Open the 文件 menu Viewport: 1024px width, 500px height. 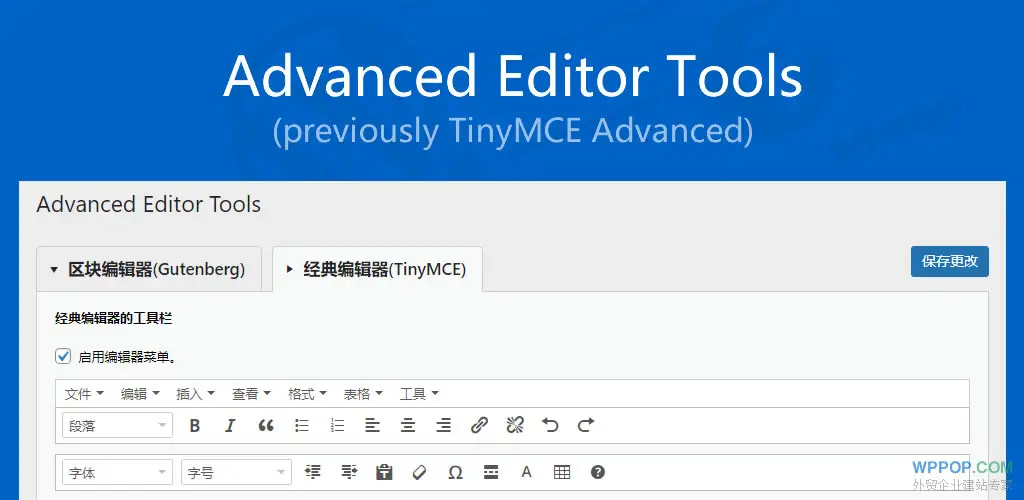[84, 394]
